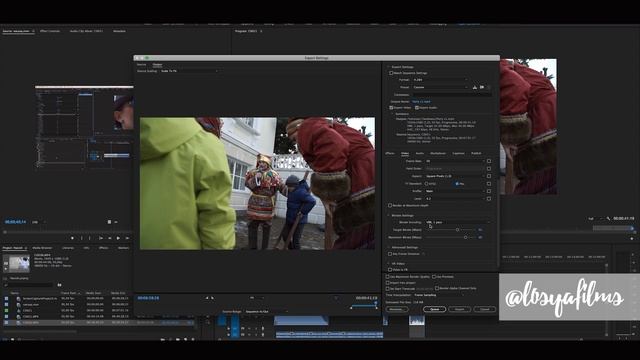Click the delete preset trash icon
640x360 pixels.
[489, 87]
